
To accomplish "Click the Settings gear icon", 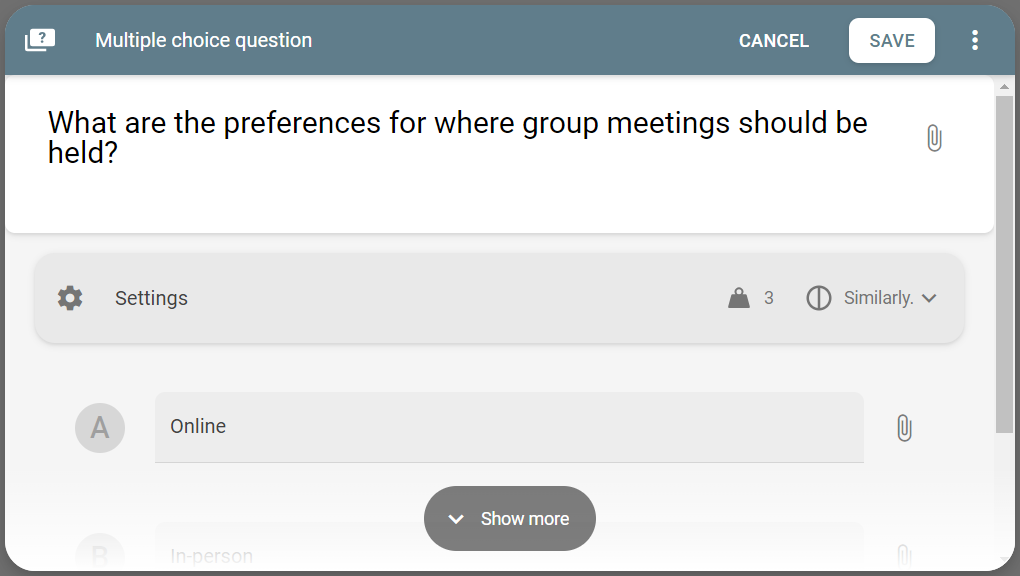I will point(70,298).
